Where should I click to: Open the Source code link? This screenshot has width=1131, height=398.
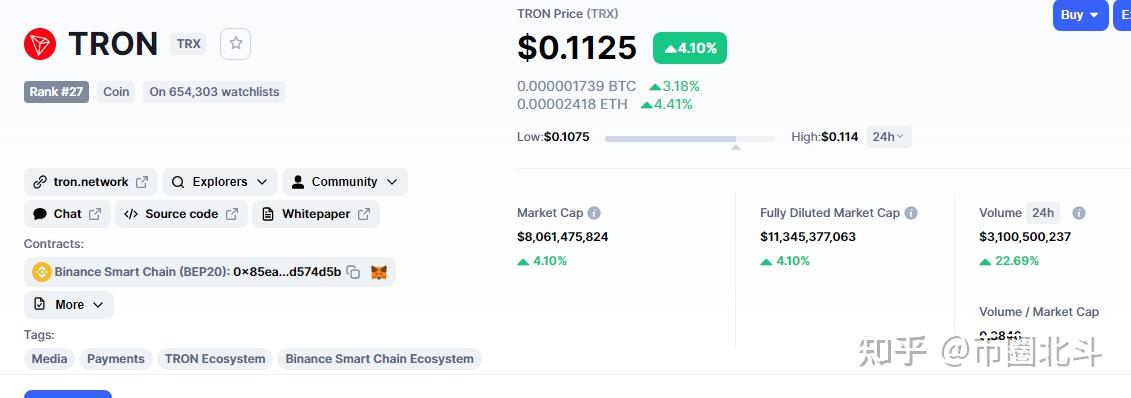tap(181, 214)
